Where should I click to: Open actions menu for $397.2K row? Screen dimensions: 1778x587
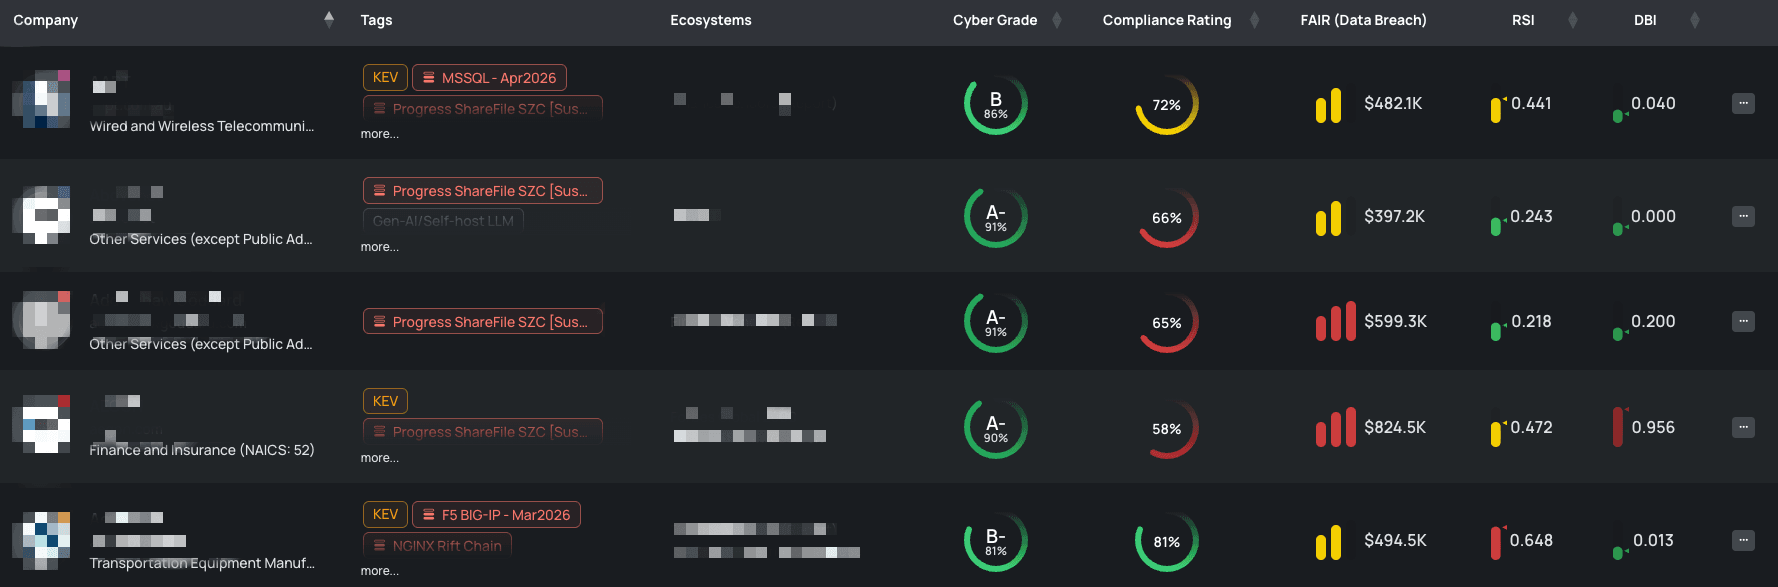coord(1743,216)
